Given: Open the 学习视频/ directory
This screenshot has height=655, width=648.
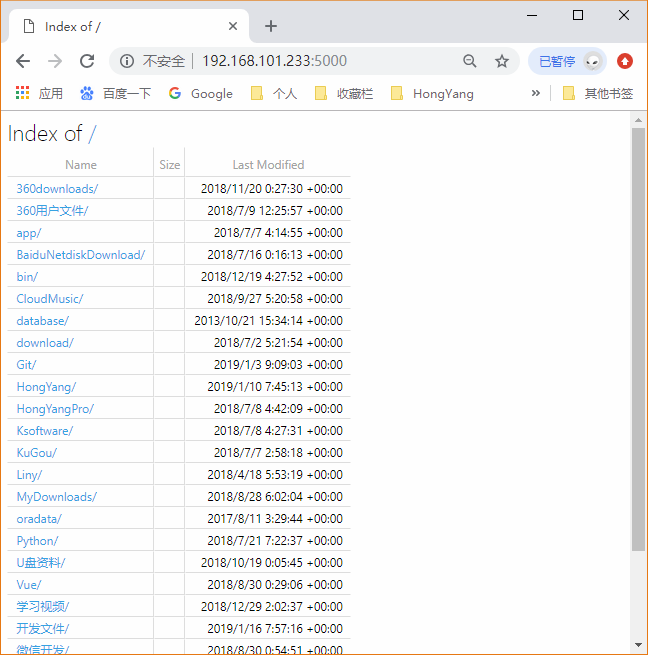Looking at the screenshot, I should 43,607.
